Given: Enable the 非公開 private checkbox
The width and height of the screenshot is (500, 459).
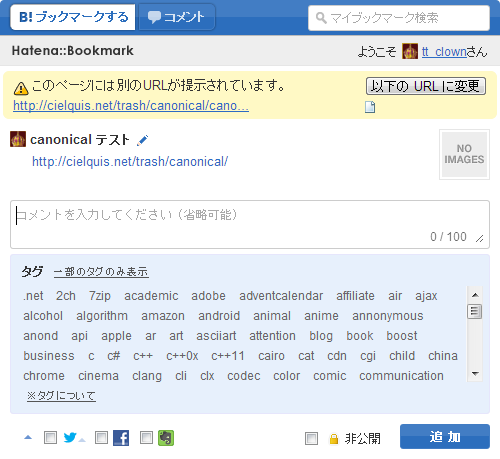Looking at the screenshot, I should pos(311,438).
